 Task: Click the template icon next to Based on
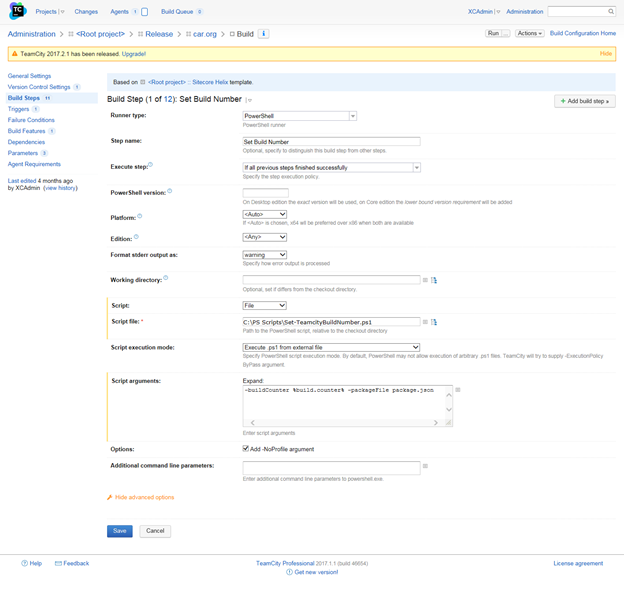coord(142,82)
